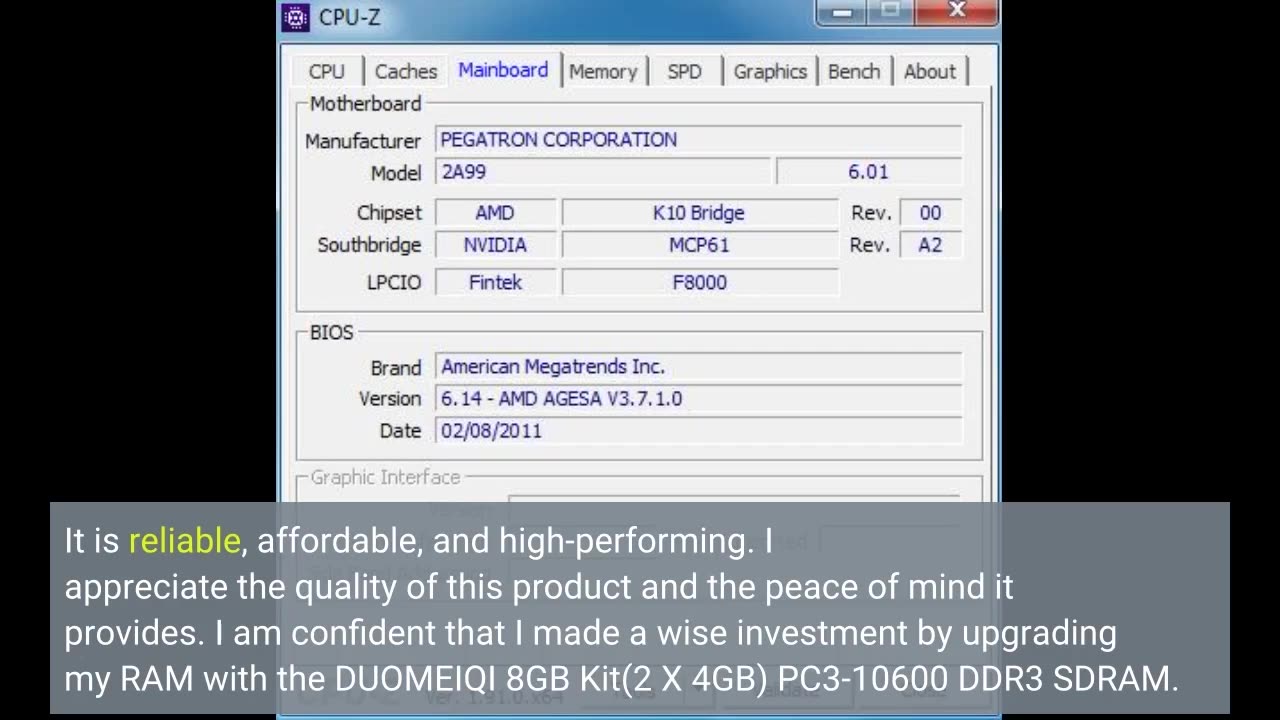Open the Caches tab
Viewport: 1280px width, 720px height.
(x=405, y=71)
